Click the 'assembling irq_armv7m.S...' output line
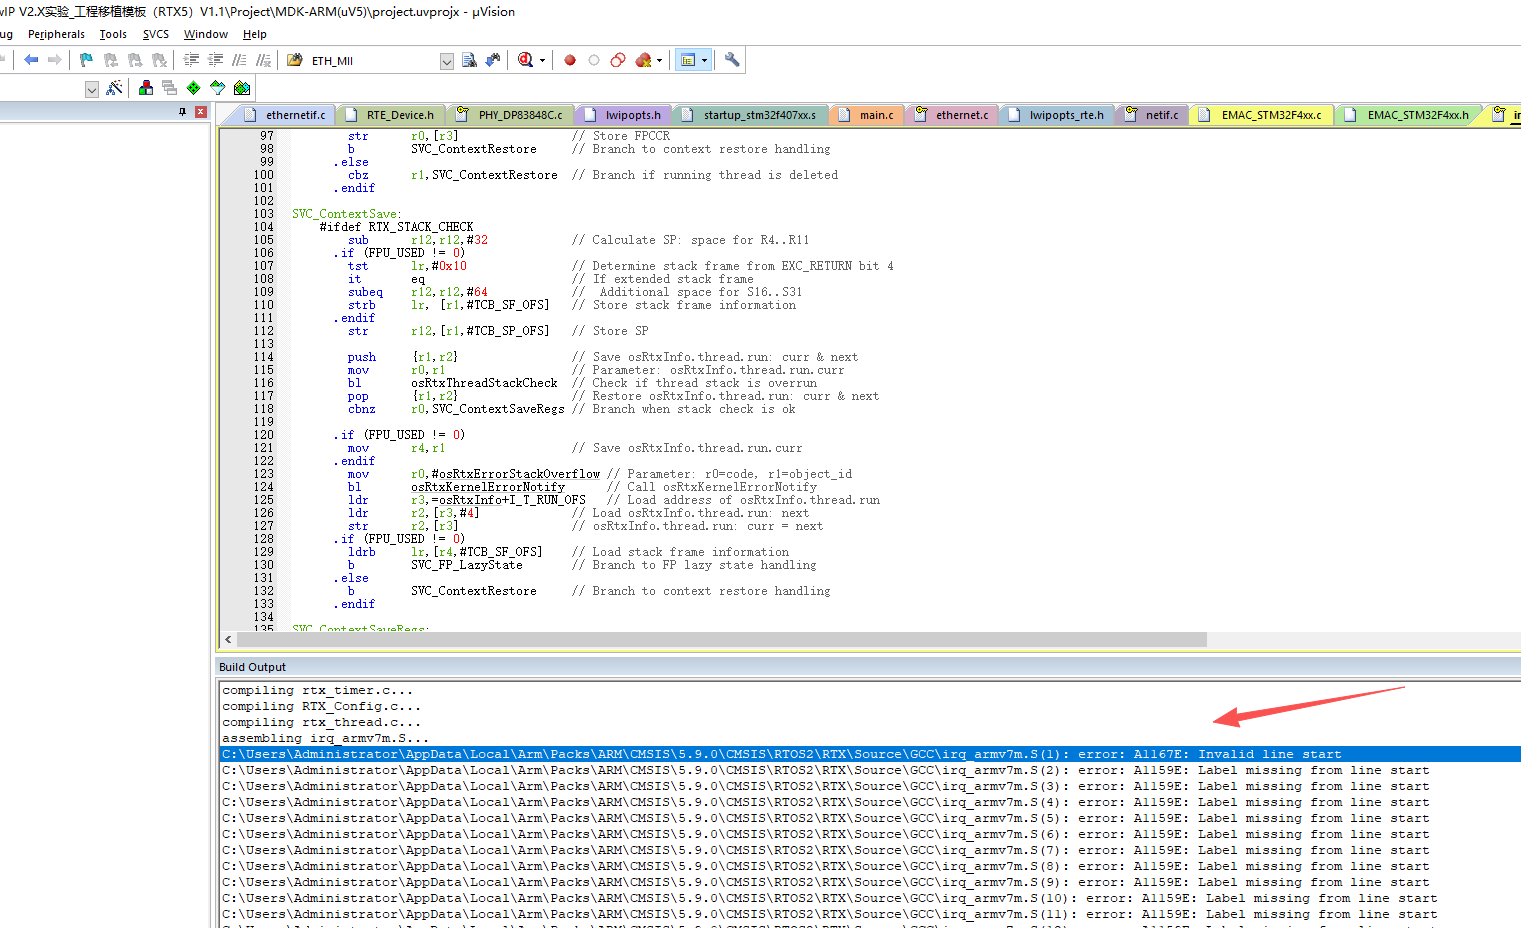This screenshot has height=928, width=1521. click(325, 738)
